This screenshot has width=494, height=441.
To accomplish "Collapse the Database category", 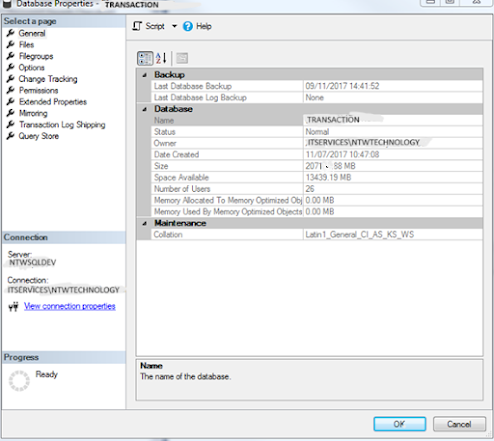I will click(145, 109).
